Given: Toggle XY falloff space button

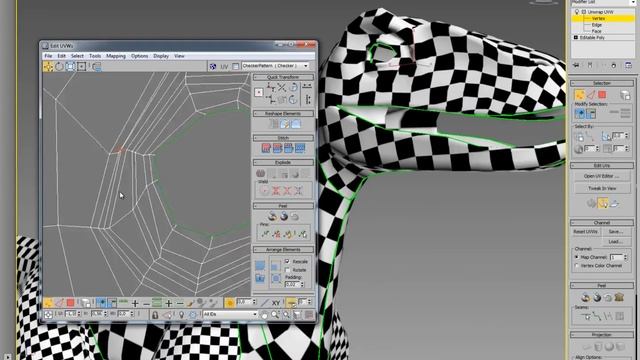Looking at the screenshot, I should point(276,303).
